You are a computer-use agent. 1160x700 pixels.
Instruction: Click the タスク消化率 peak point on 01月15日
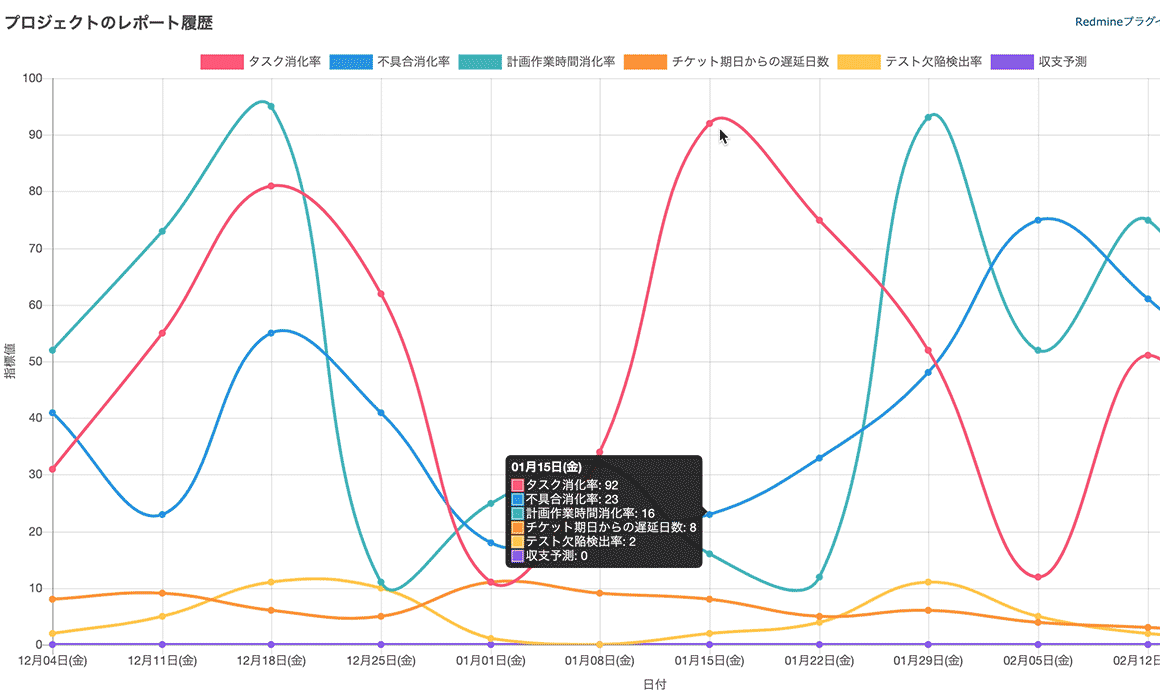[x=709, y=124]
